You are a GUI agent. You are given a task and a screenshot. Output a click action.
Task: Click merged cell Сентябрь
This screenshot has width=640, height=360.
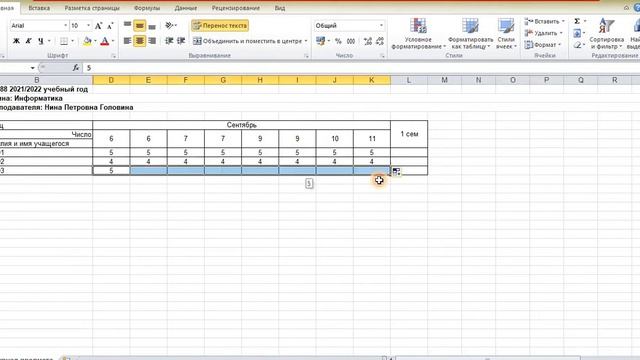click(x=242, y=125)
